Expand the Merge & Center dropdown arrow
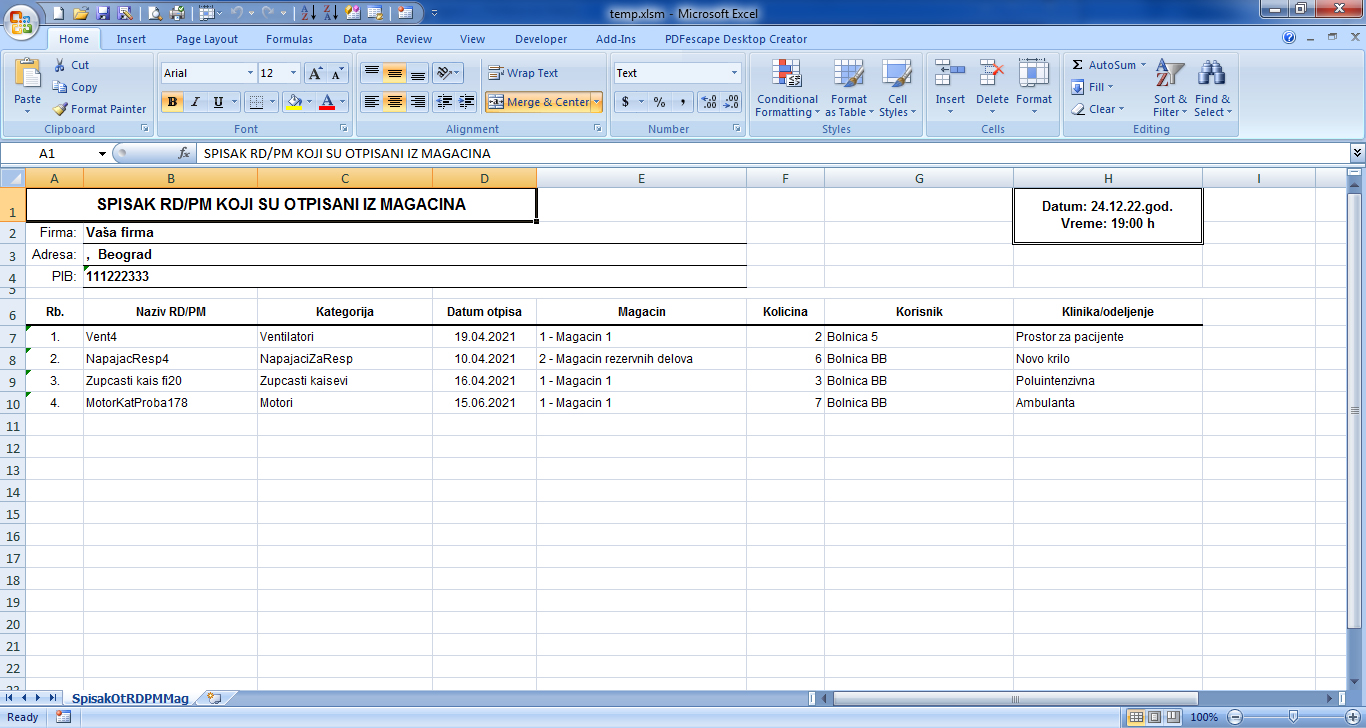The width and height of the screenshot is (1366, 728). (x=597, y=102)
